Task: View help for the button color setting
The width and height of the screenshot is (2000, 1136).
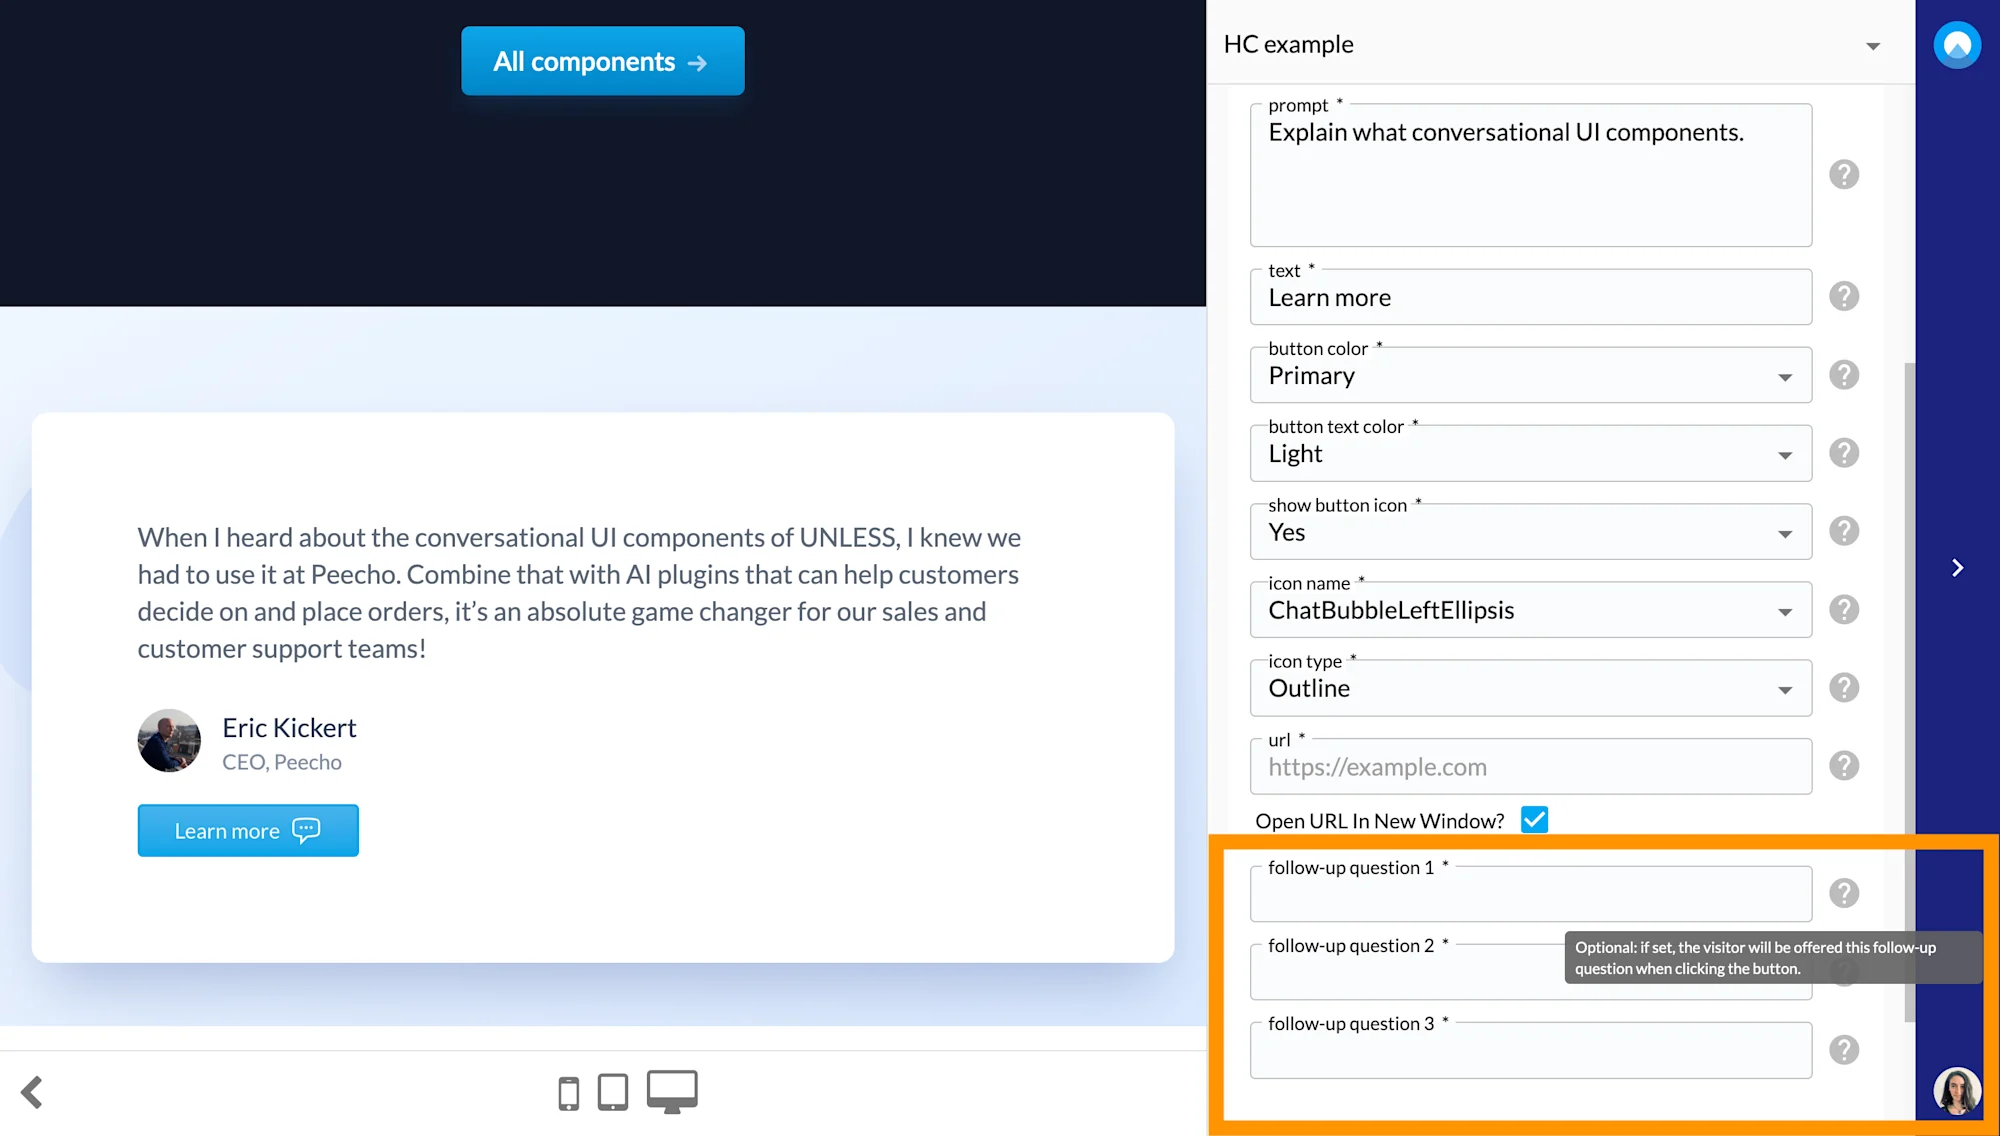Action: tap(1844, 374)
